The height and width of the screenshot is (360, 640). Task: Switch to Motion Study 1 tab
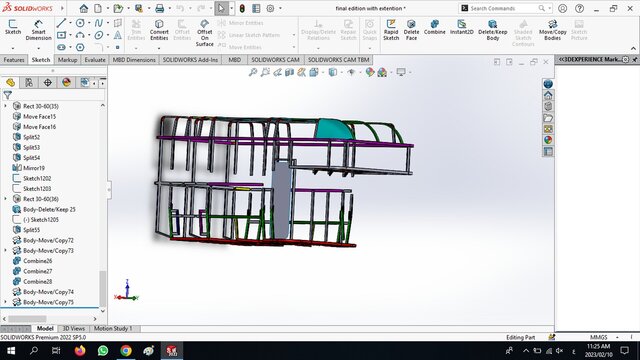[113, 329]
